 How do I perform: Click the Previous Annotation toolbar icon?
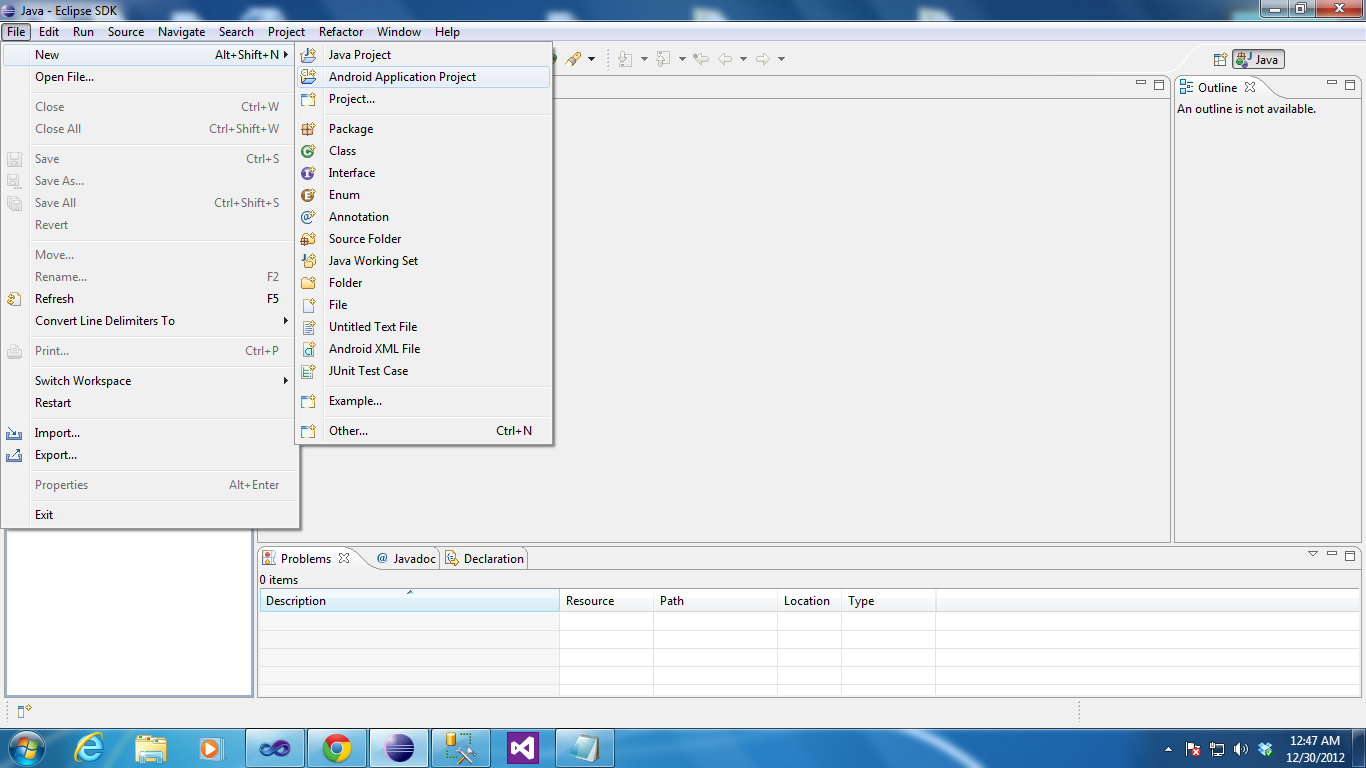click(x=664, y=59)
